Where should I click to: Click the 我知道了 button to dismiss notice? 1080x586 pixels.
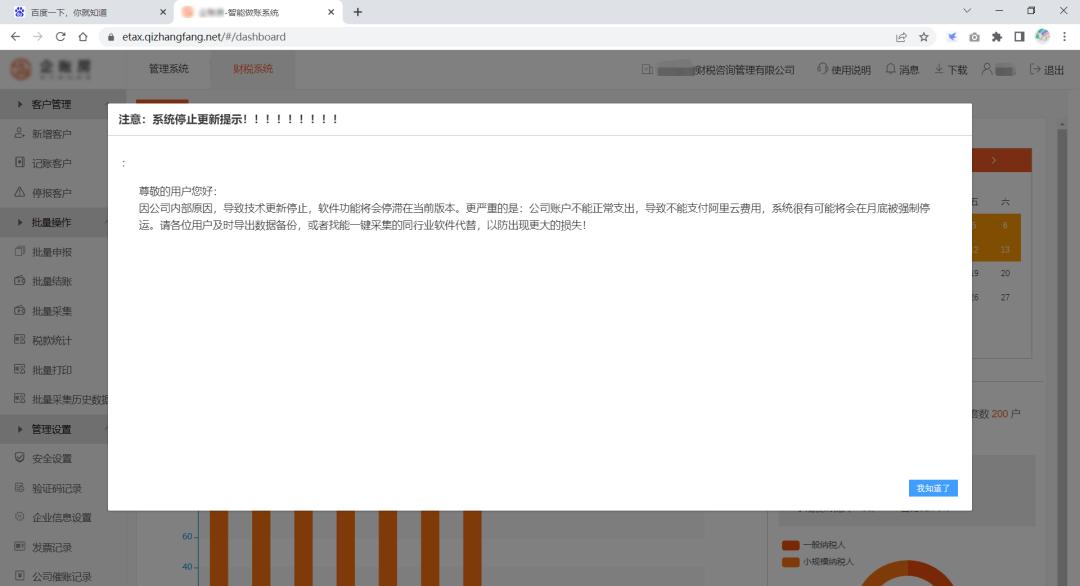click(932, 487)
